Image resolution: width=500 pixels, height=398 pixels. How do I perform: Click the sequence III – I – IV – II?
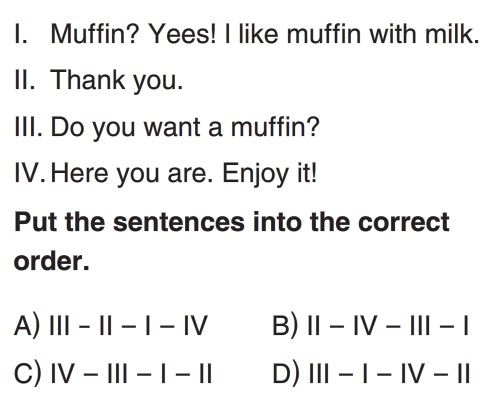389,373
